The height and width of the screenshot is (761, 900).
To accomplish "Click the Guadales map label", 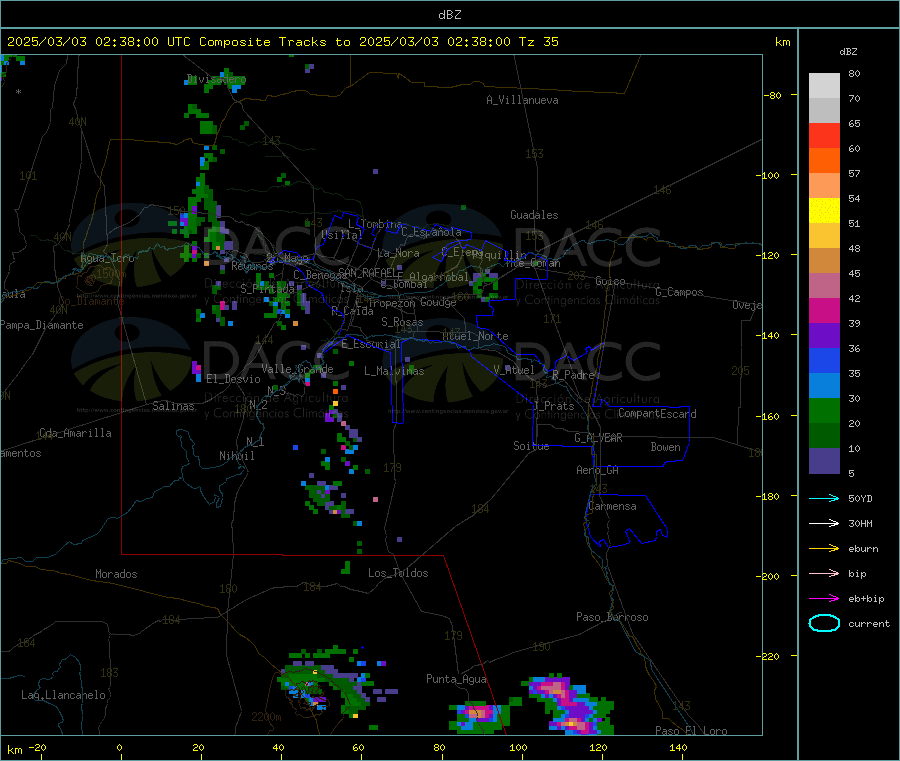I will click(x=534, y=215).
